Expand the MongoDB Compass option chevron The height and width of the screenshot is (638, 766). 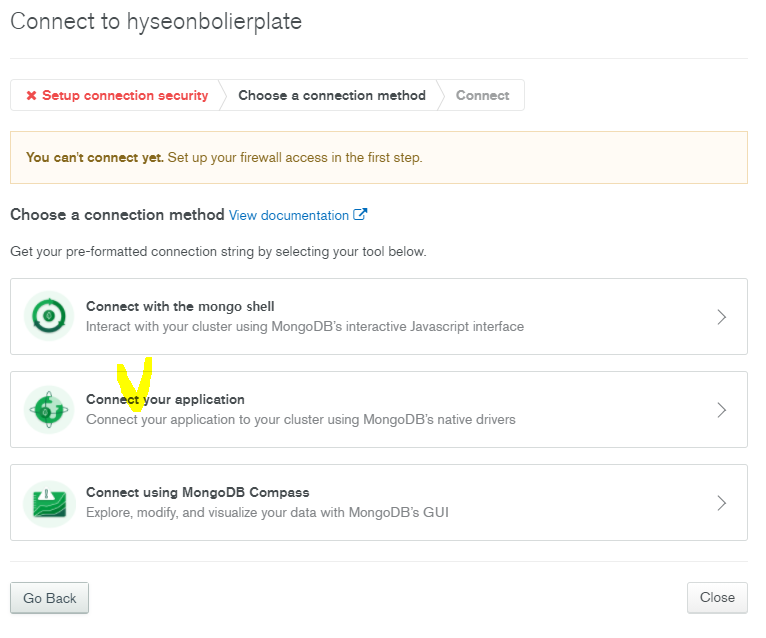722,503
